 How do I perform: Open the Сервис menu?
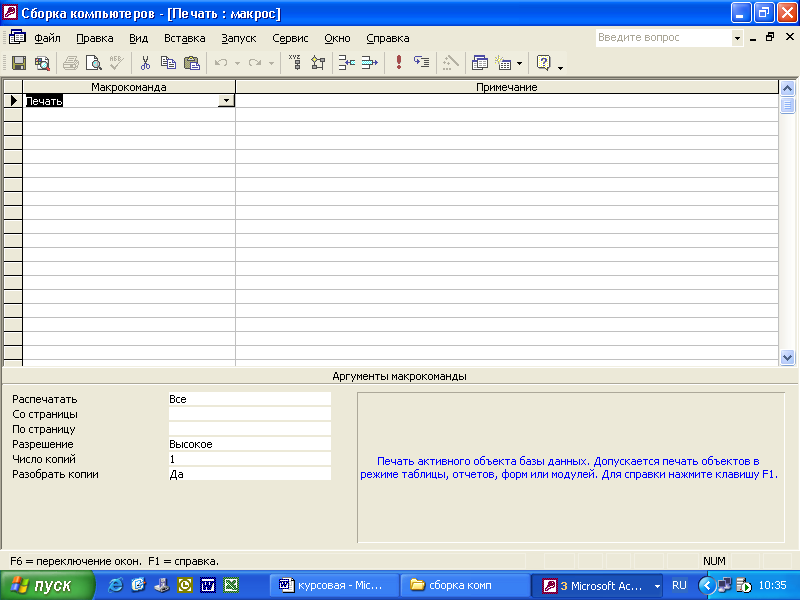click(x=290, y=38)
